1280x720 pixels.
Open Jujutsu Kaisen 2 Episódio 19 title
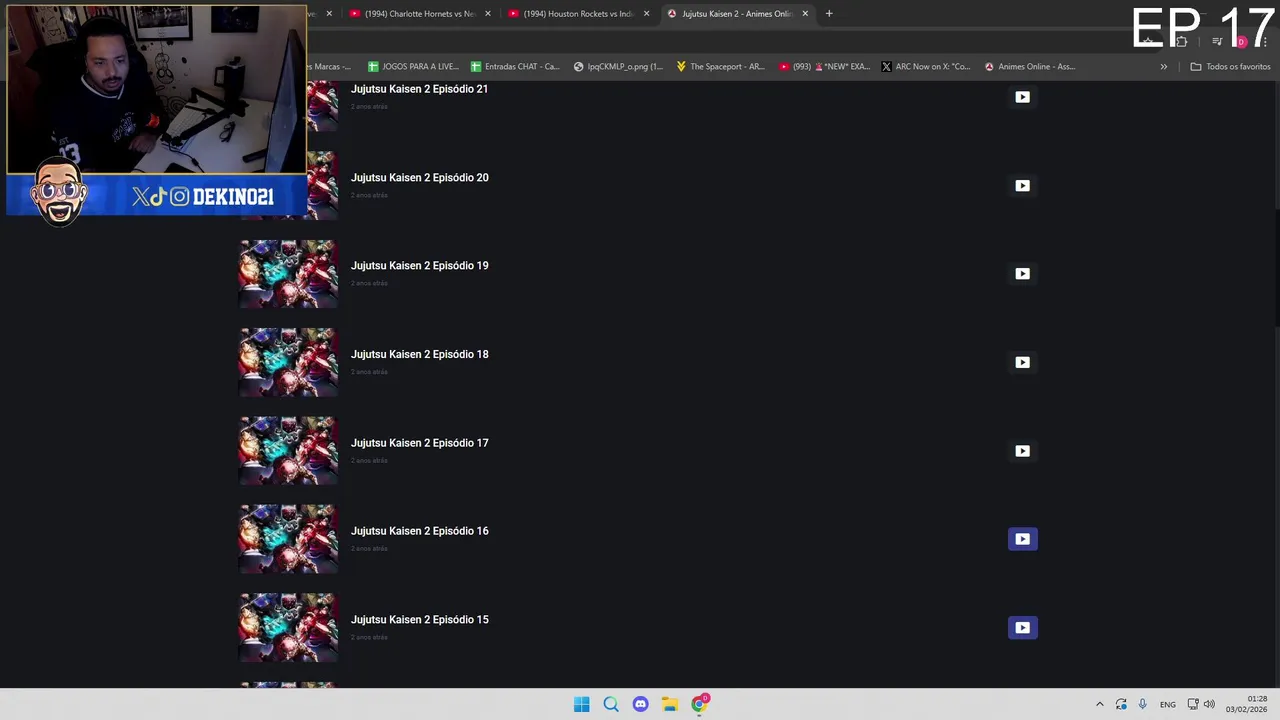pos(420,266)
